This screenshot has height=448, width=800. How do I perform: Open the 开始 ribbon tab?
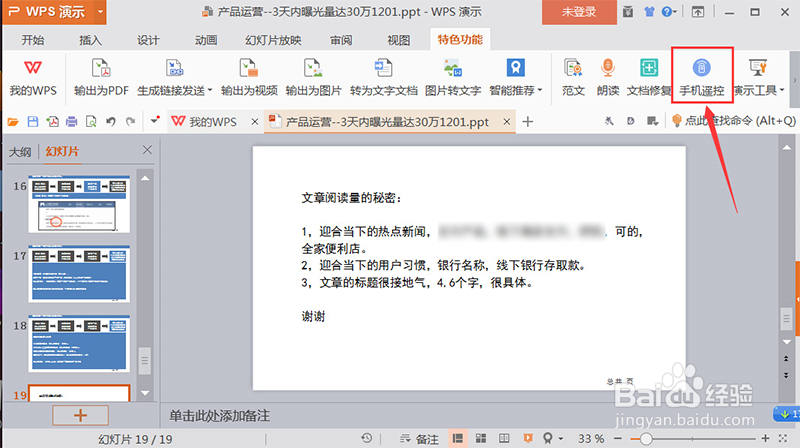click(33, 40)
